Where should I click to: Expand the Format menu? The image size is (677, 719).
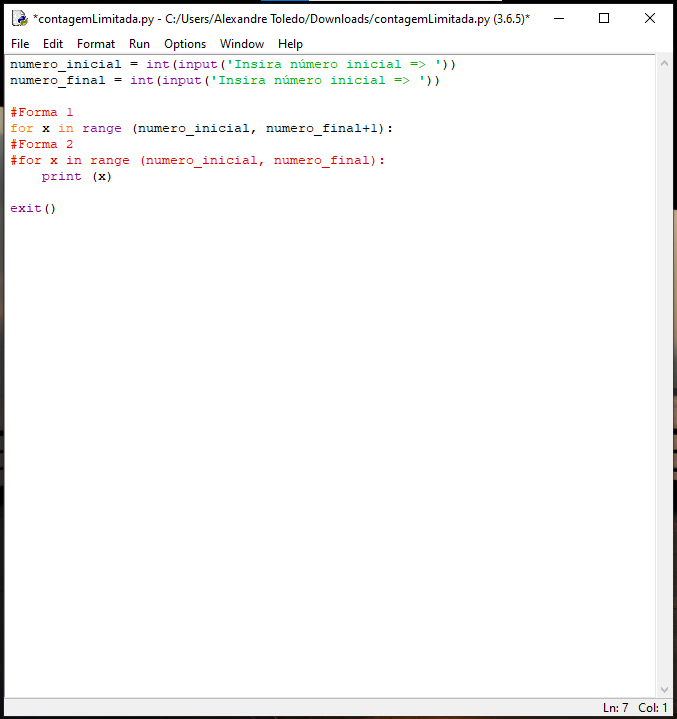click(96, 44)
